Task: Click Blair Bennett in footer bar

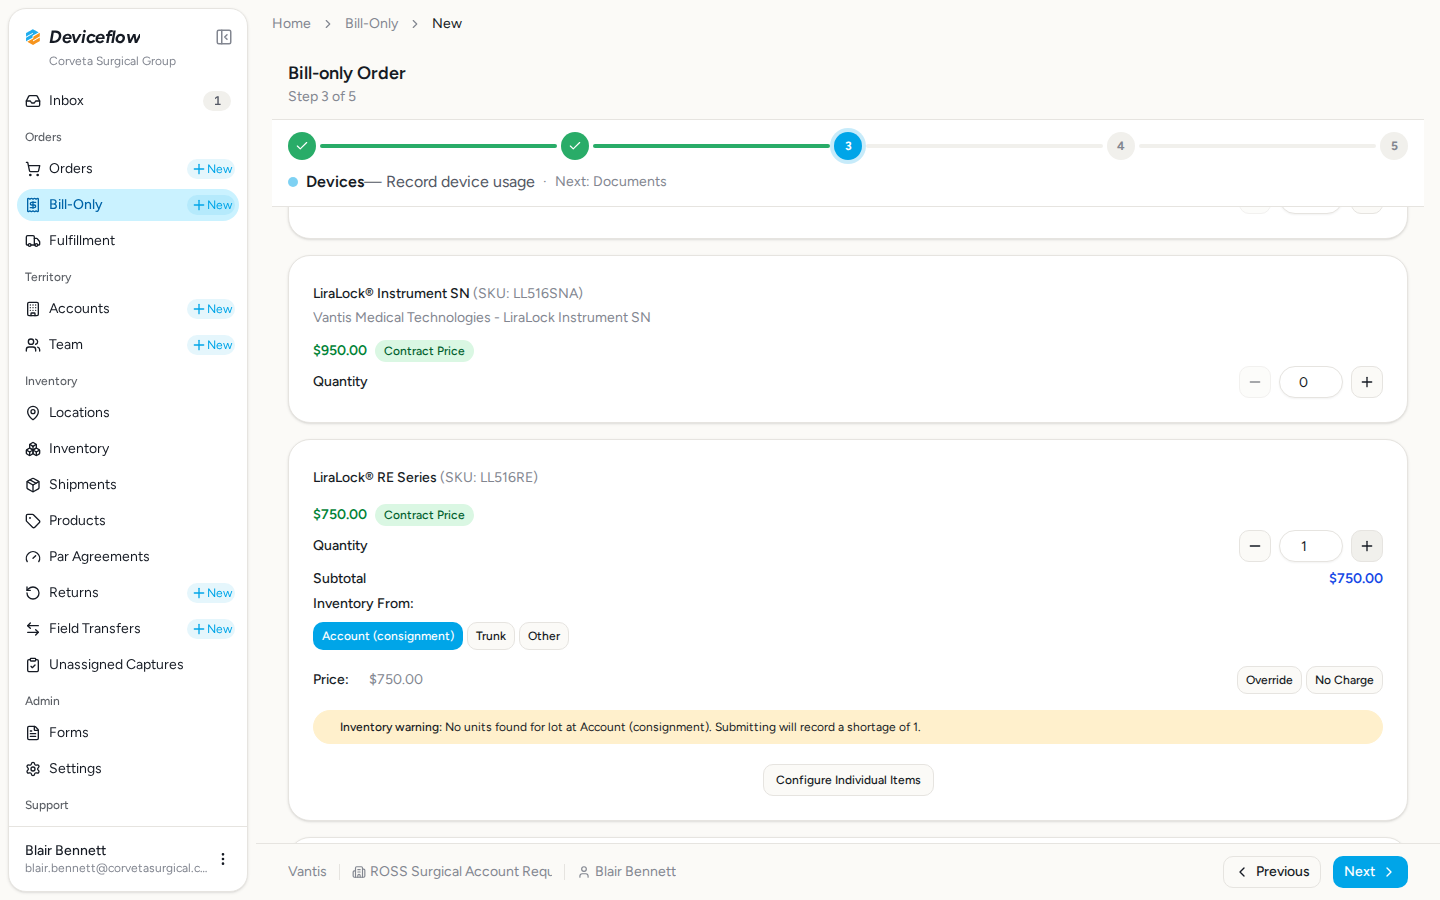Action: [627, 872]
